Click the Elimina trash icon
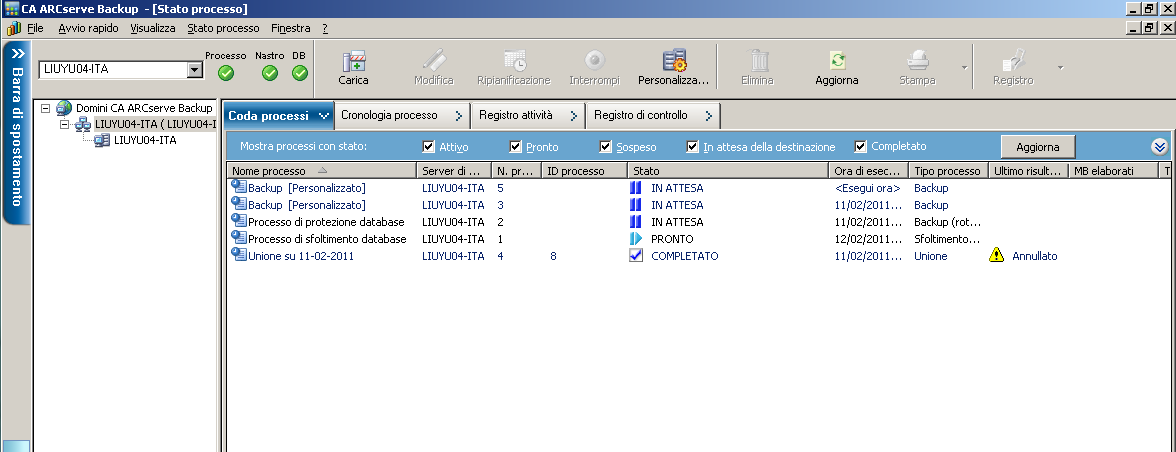The image size is (1176, 452). coord(758,61)
